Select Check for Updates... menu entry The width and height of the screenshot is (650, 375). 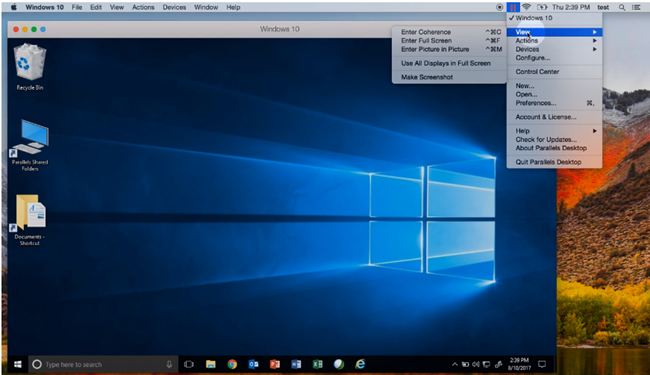coord(554,139)
